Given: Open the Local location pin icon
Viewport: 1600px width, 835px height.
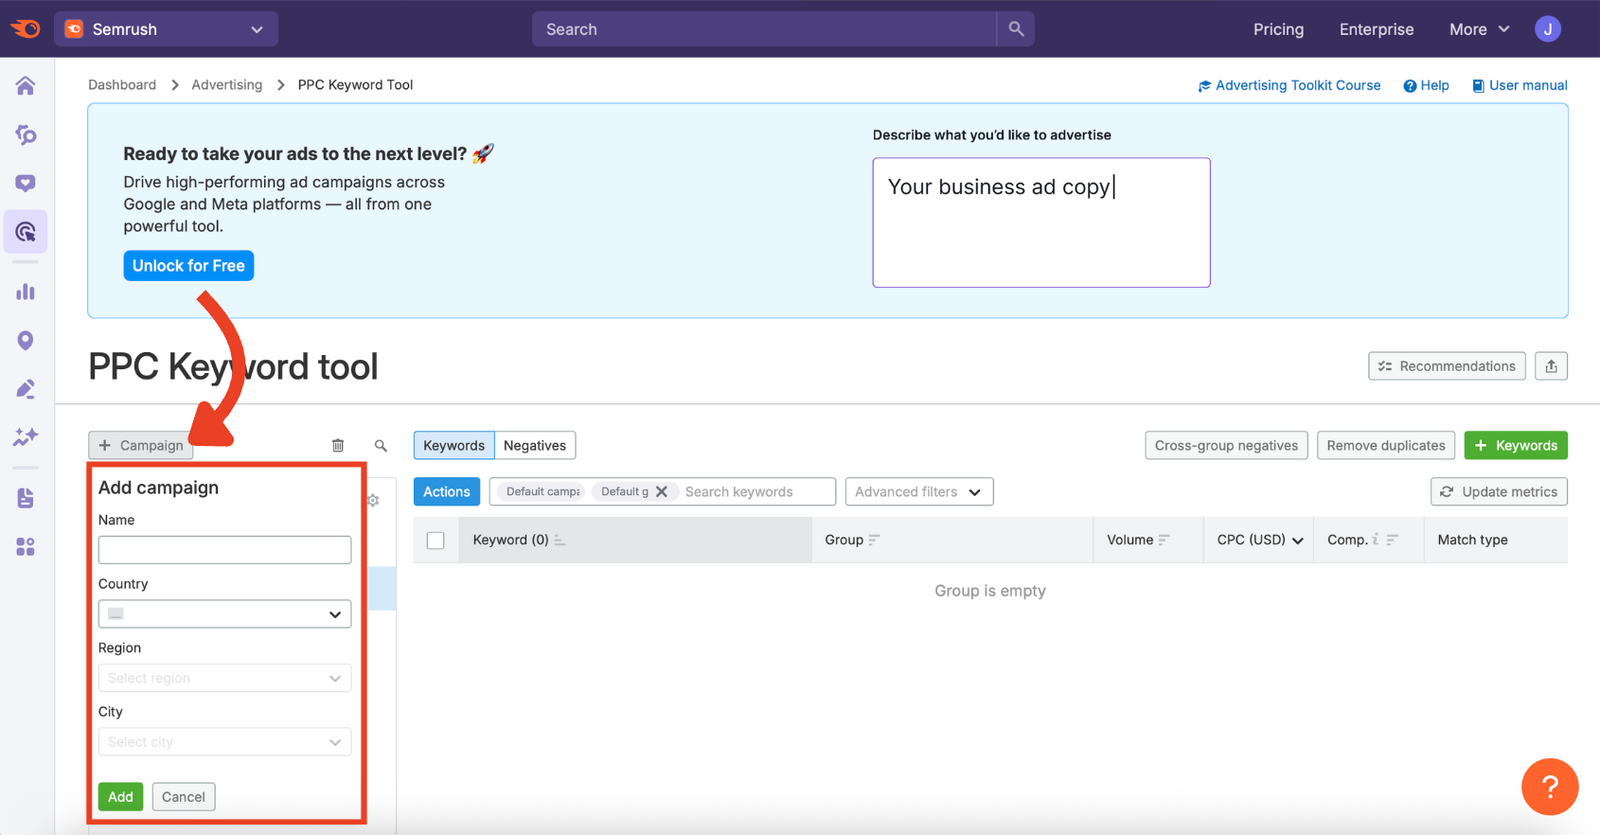Looking at the screenshot, I should click(26, 341).
